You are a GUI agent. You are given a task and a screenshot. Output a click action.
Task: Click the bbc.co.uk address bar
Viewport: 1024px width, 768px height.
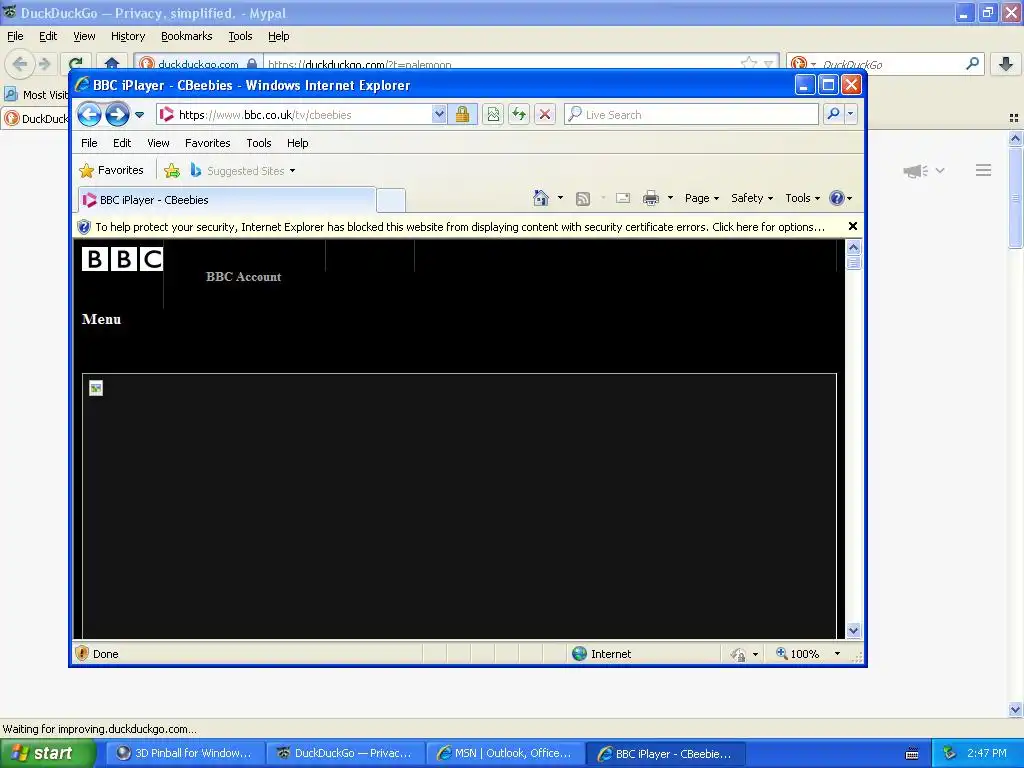pyautogui.click(x=304, y=115)
